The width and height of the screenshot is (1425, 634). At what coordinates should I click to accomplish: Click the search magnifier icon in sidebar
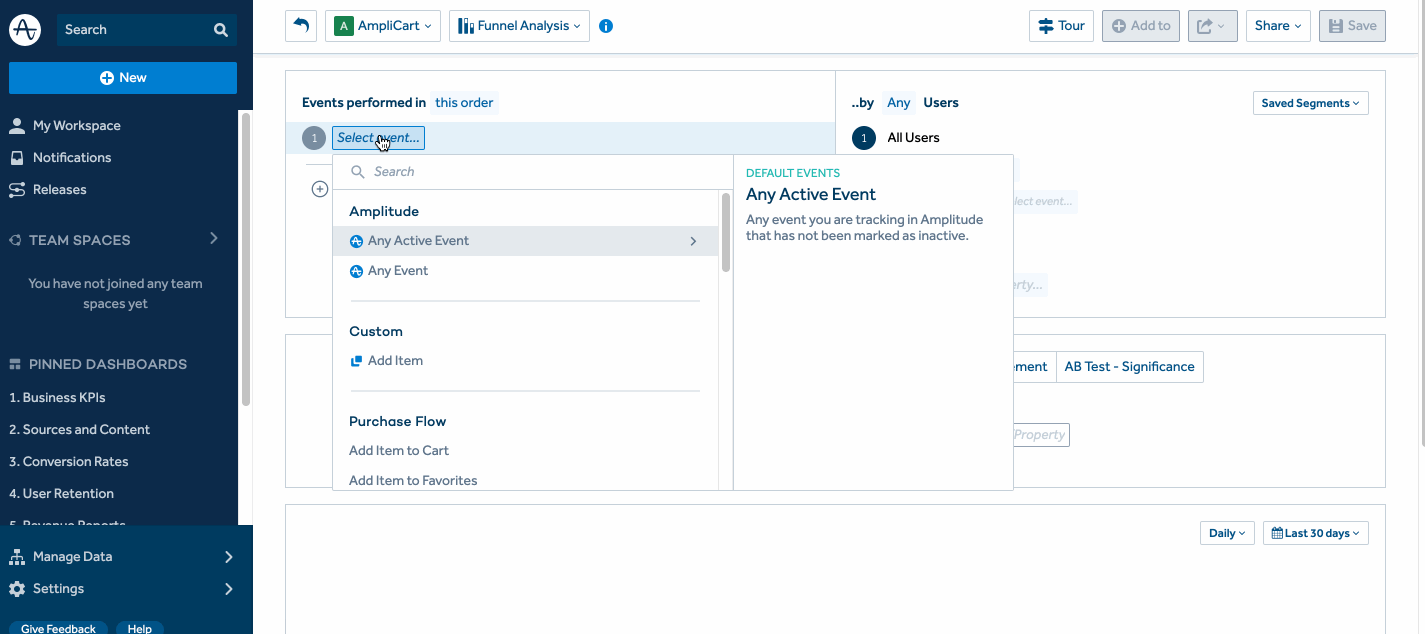pos(221,30)
